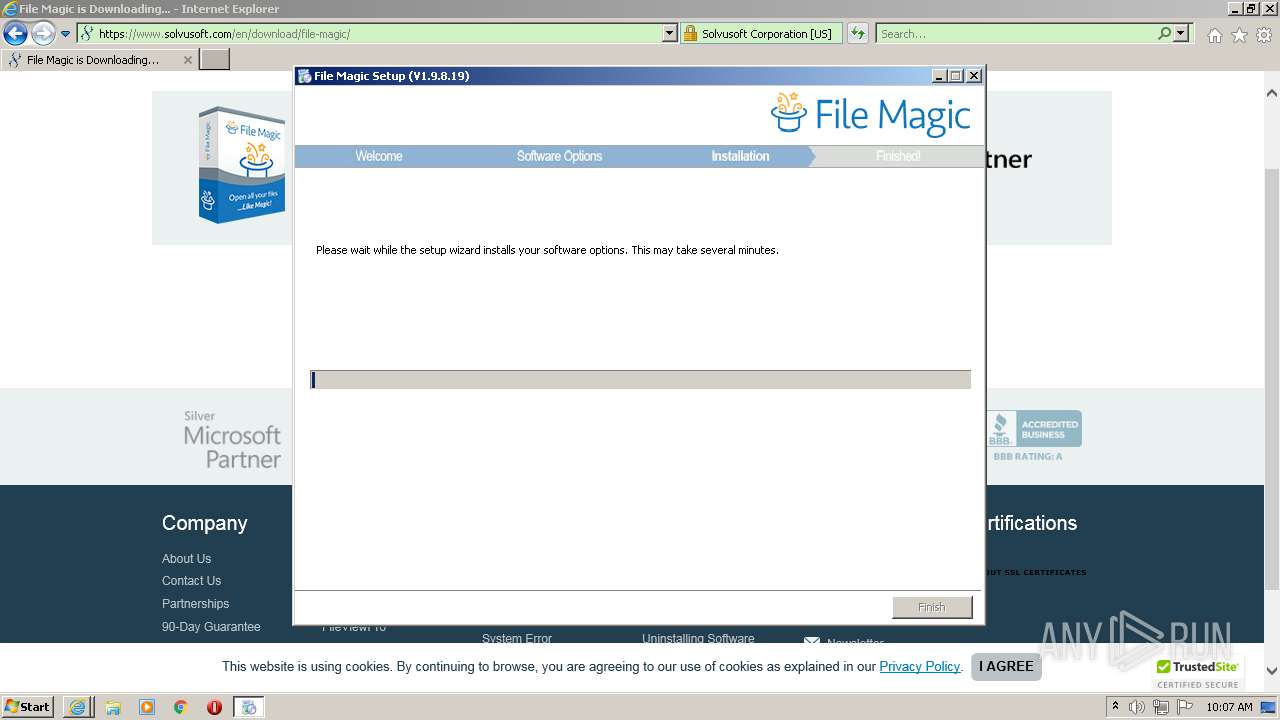Click the Software Options step
Viewport: 1280px width, 720px height.
(559, 156)
